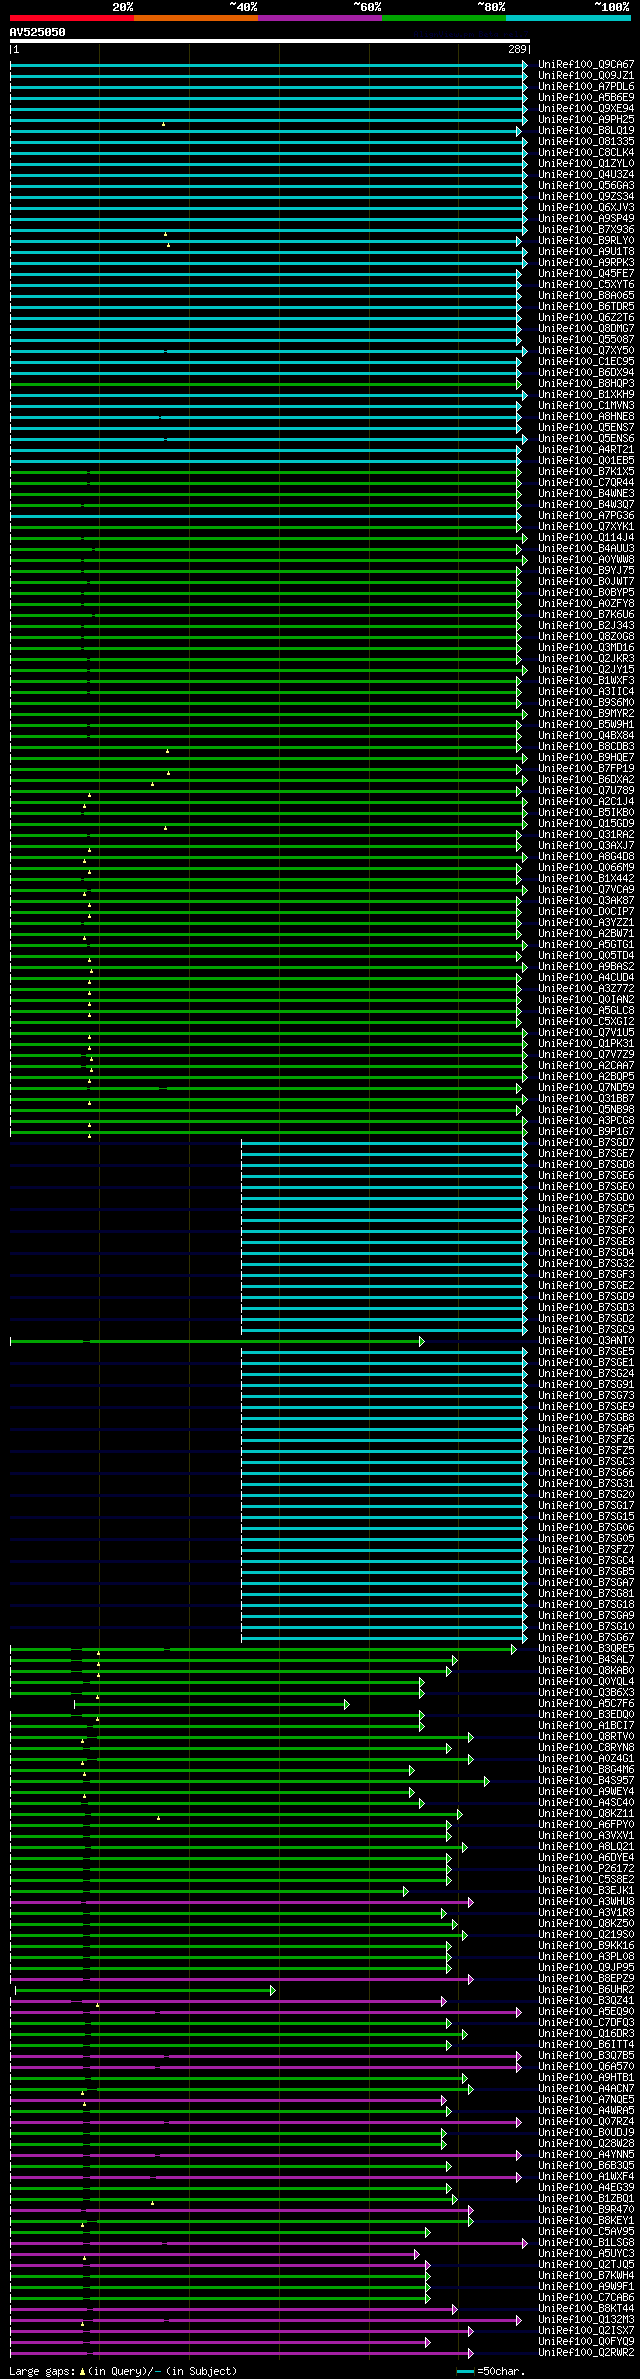Select label UniRef100_C5XYT6

pyautogui.click(x=586, y=285)
